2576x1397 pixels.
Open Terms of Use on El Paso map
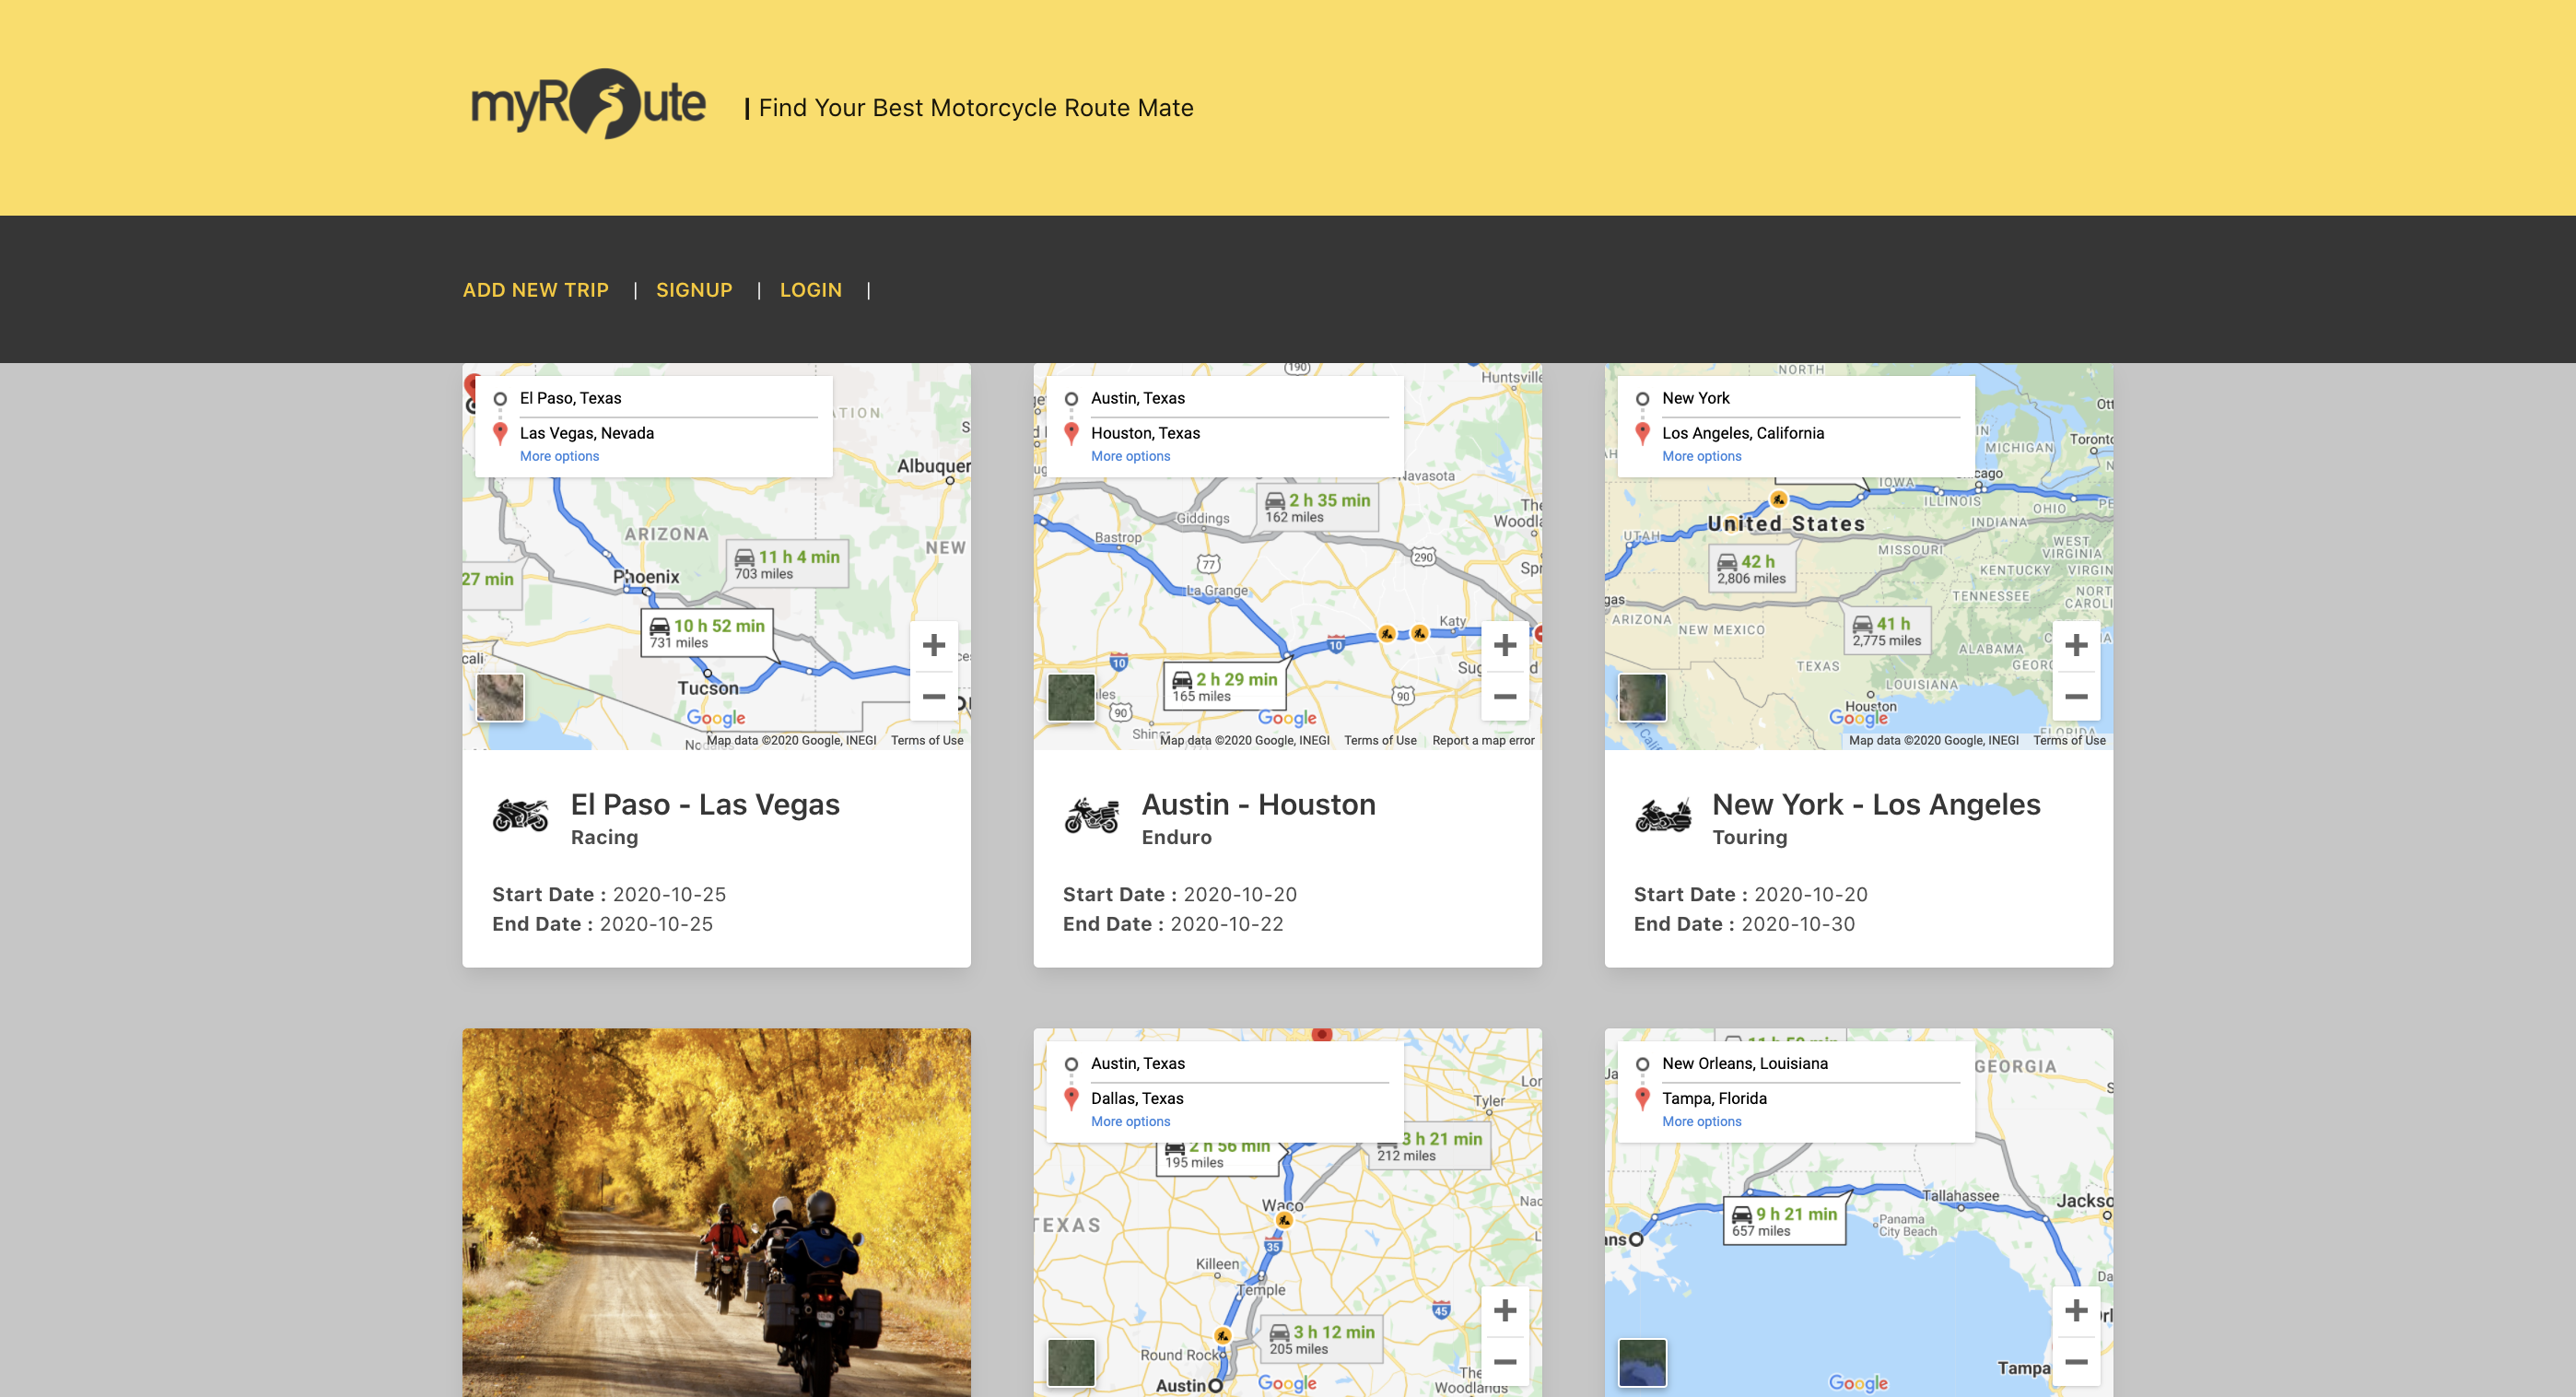[927, 740]
